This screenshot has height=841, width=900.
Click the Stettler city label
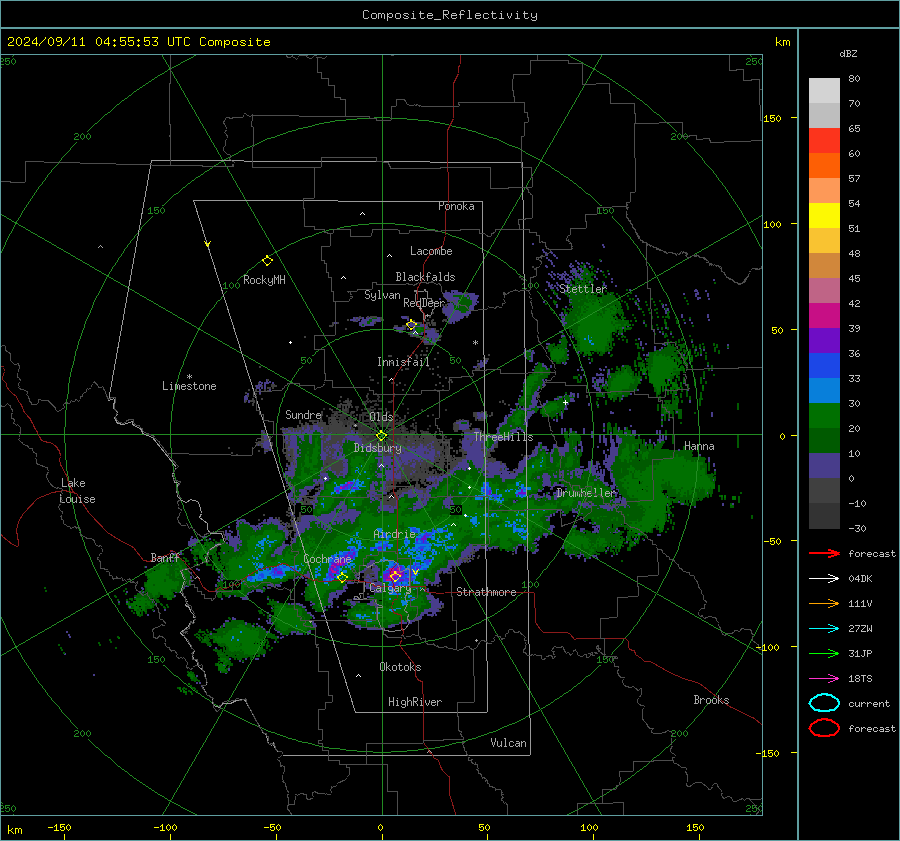tap(583, 289)
